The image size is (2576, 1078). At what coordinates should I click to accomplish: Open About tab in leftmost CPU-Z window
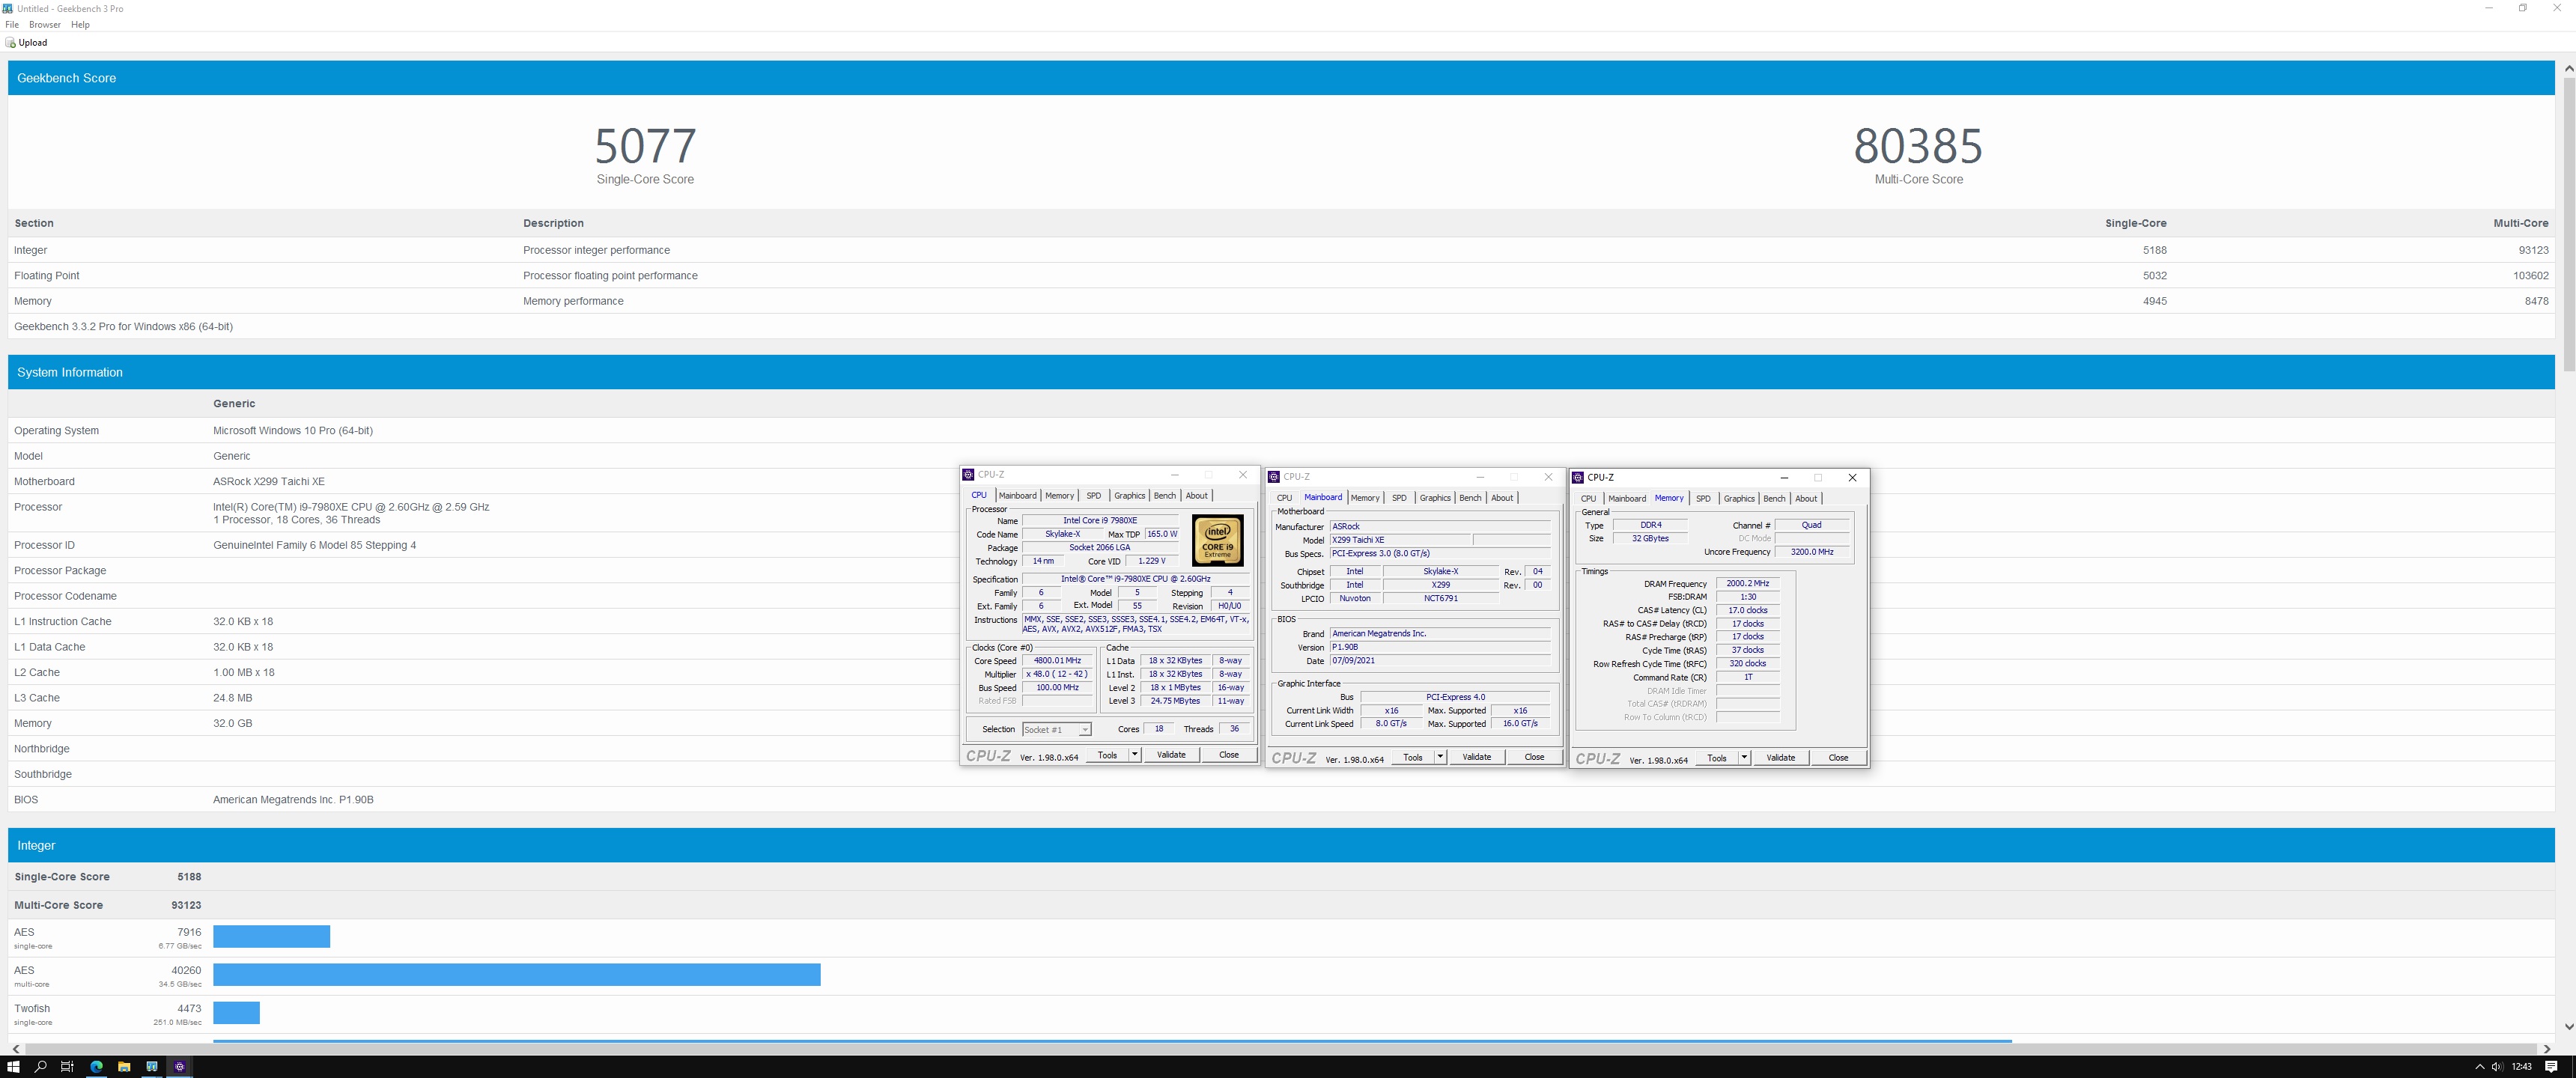click(1197, 496)
